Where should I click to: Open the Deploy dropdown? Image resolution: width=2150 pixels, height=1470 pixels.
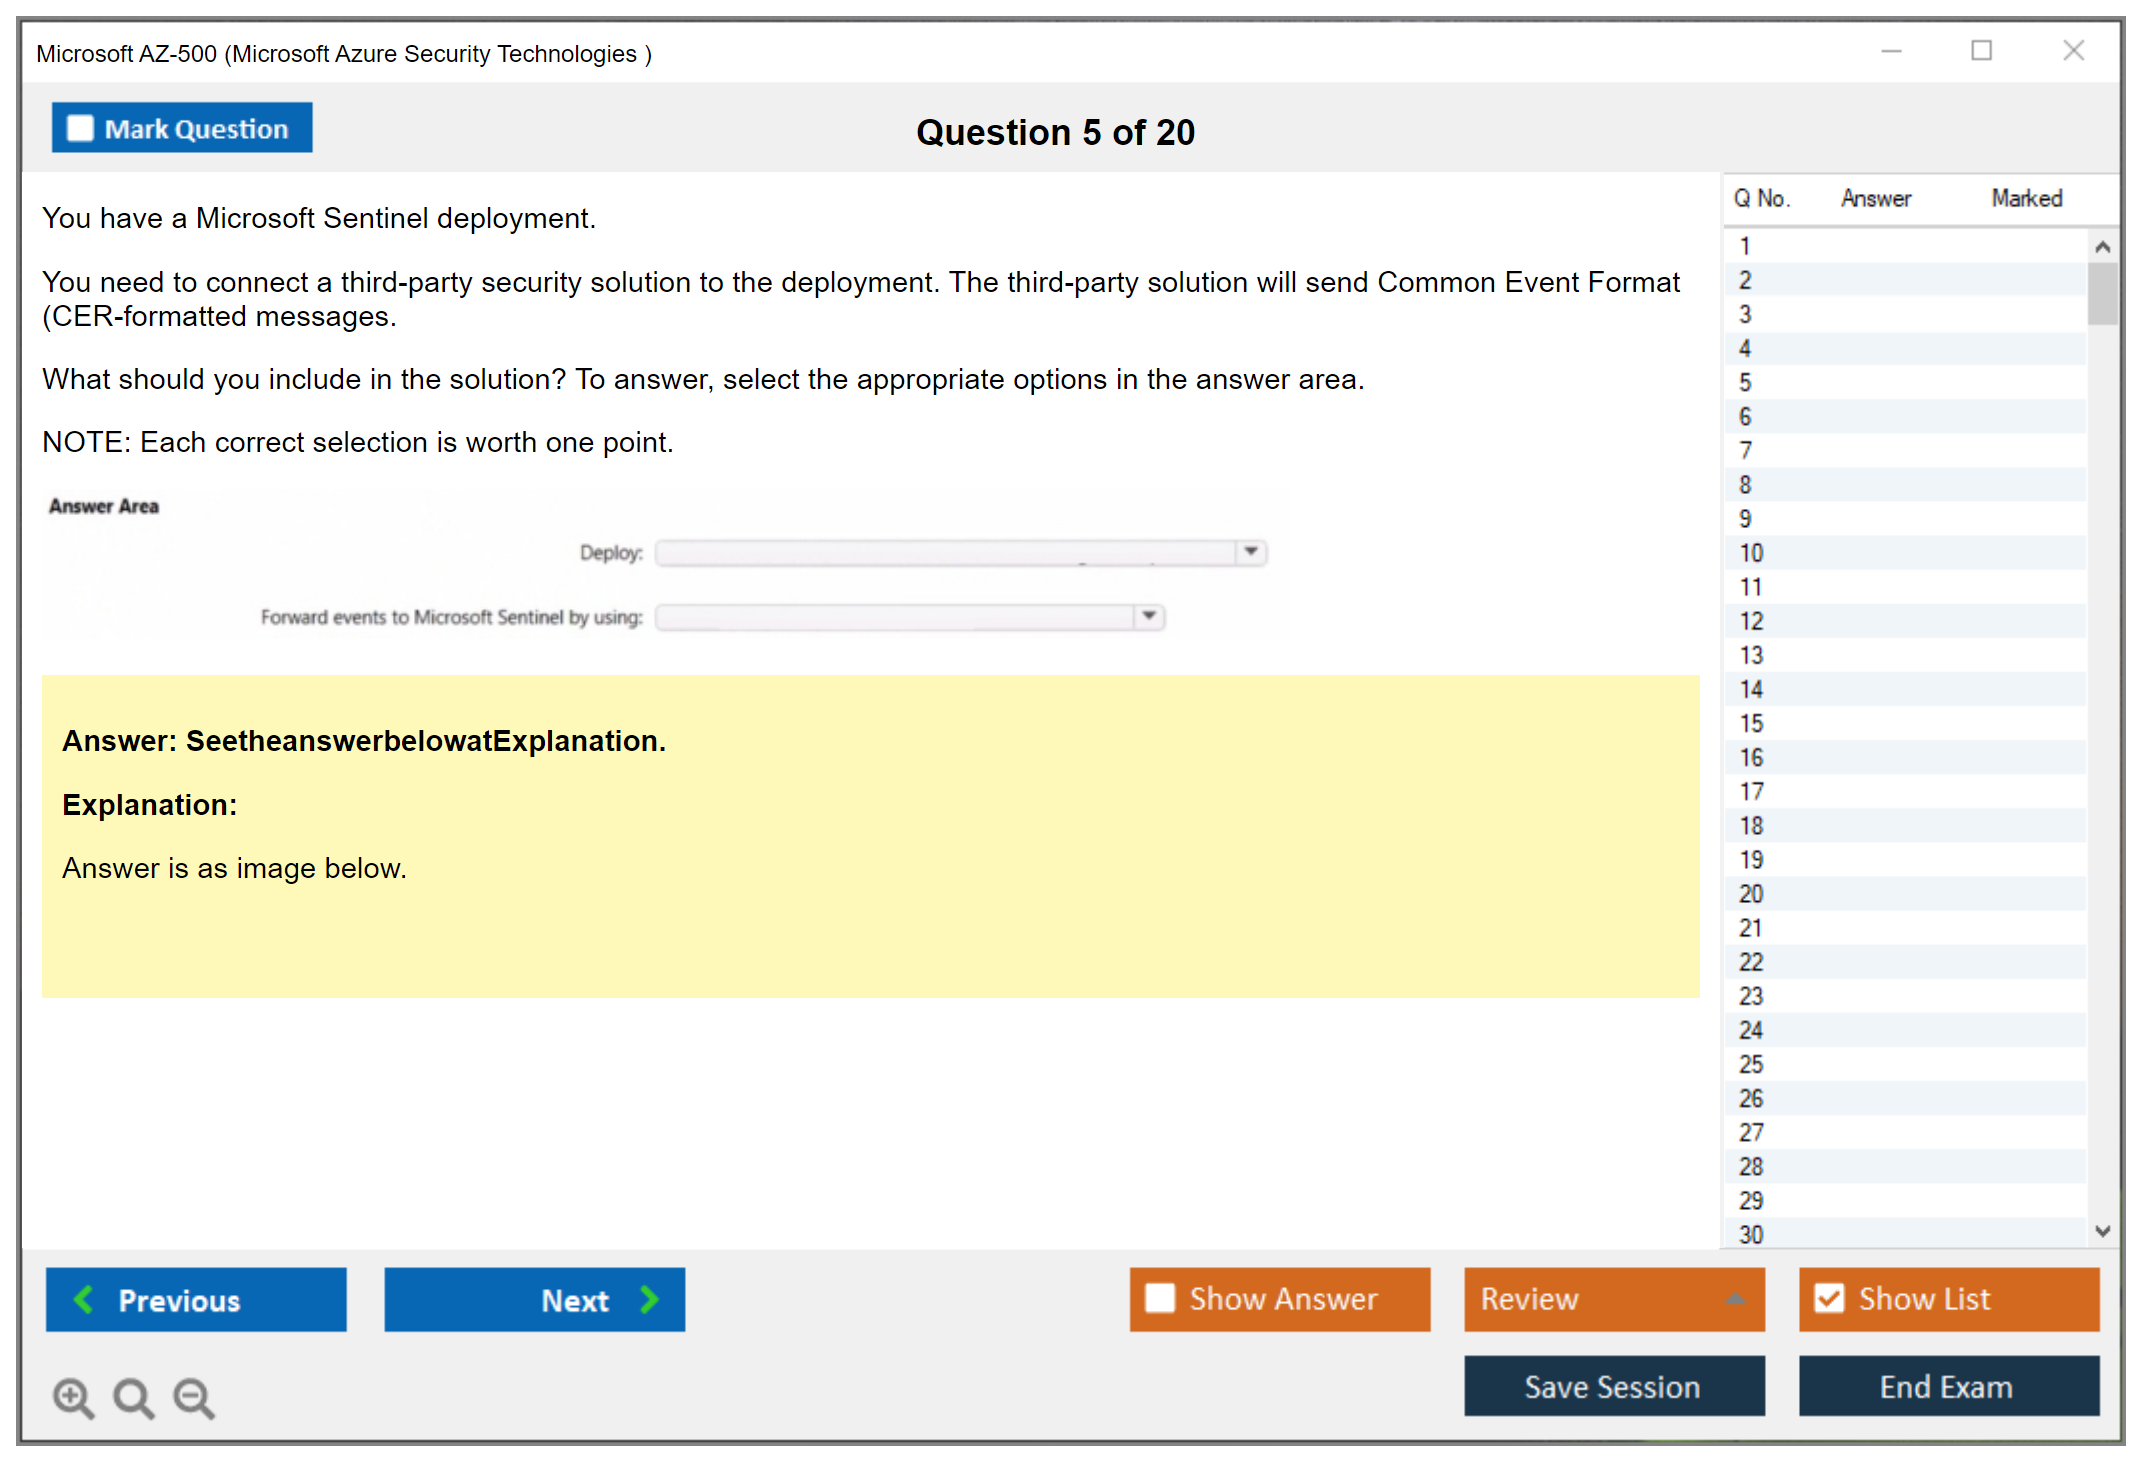pos(1251,552)
